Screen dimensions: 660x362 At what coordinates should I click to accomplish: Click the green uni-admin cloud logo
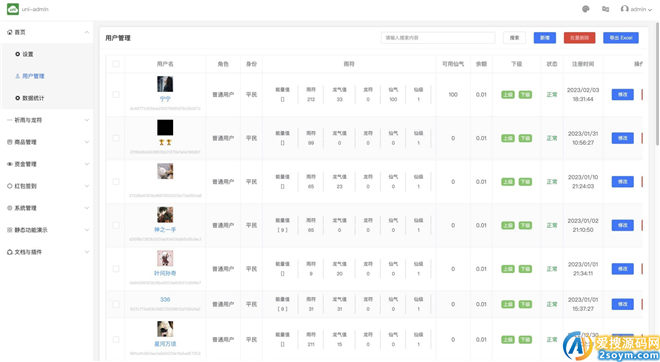click(x=13, y=9)
